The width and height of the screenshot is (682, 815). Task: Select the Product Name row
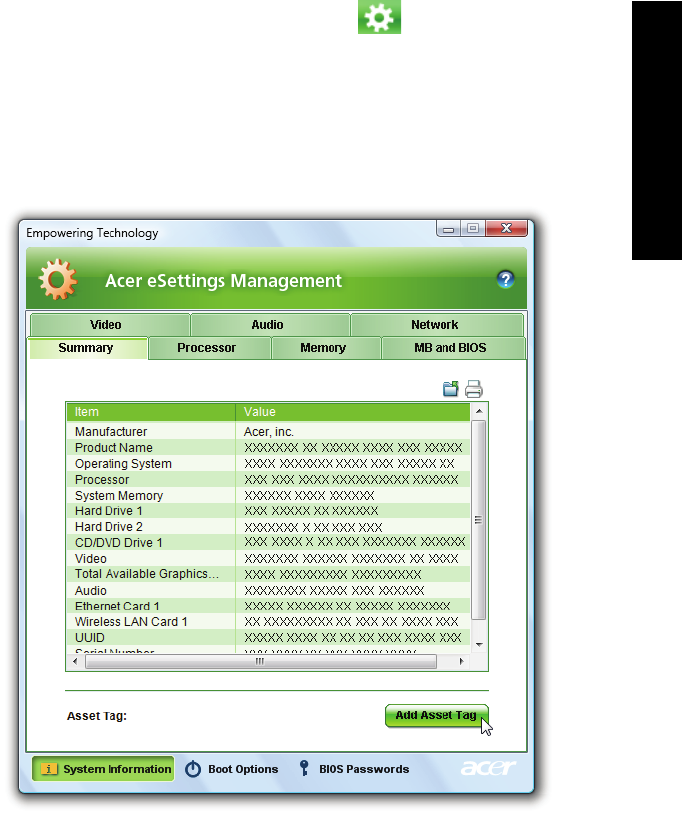coord(268,448)
